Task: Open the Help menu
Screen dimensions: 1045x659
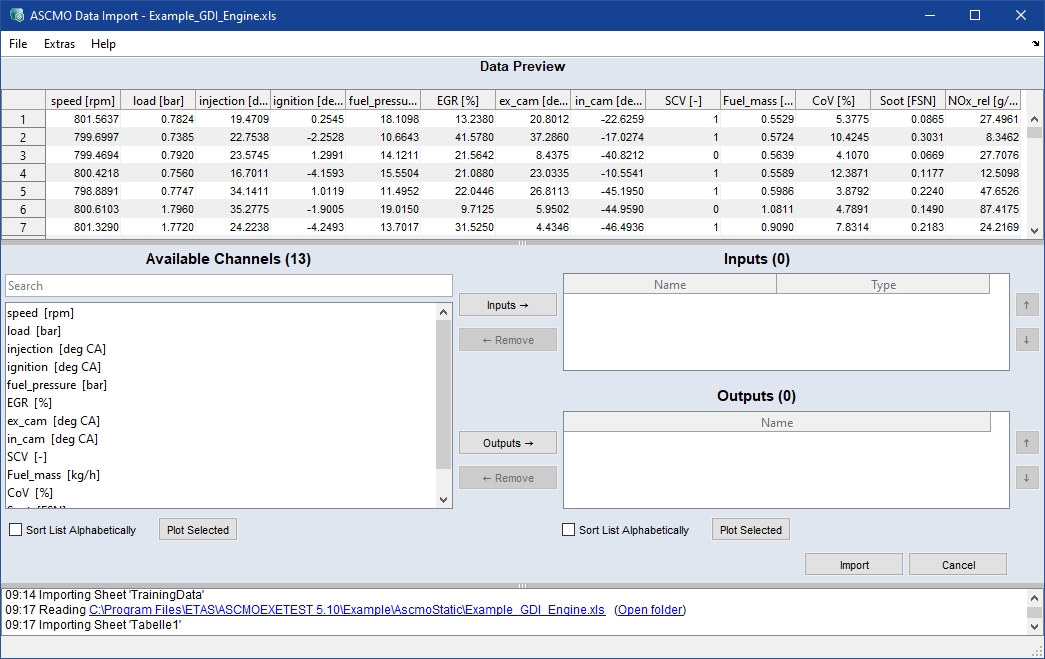Action: (x=103, y=44)
